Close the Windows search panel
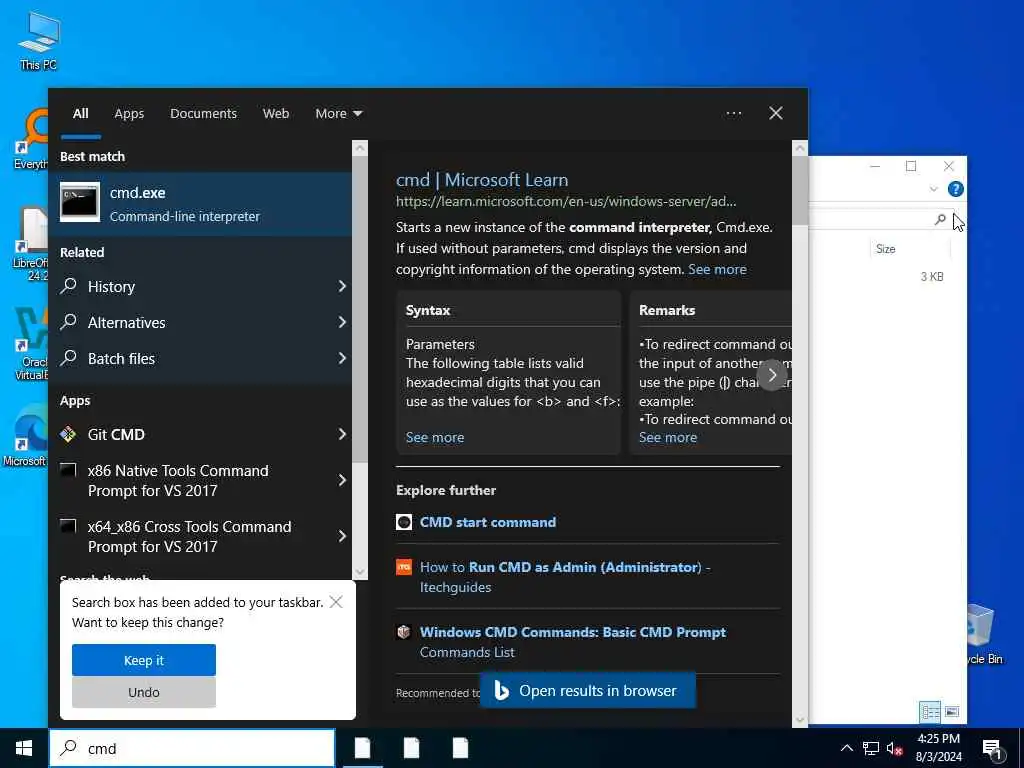This screenshot has width=1024, height=768. point(776,113)
